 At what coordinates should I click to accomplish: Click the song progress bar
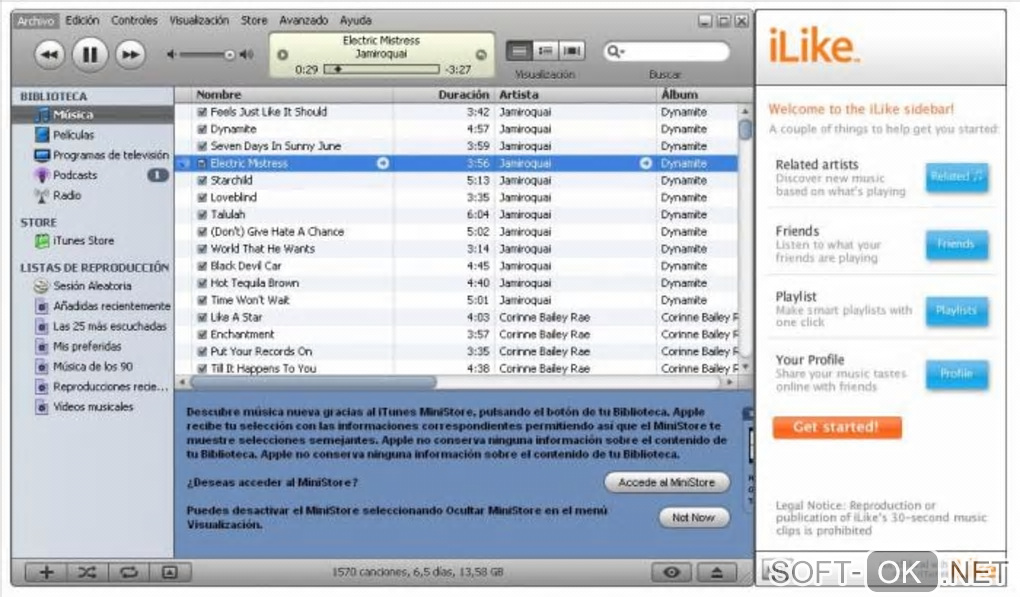click(x=381, y=69)
